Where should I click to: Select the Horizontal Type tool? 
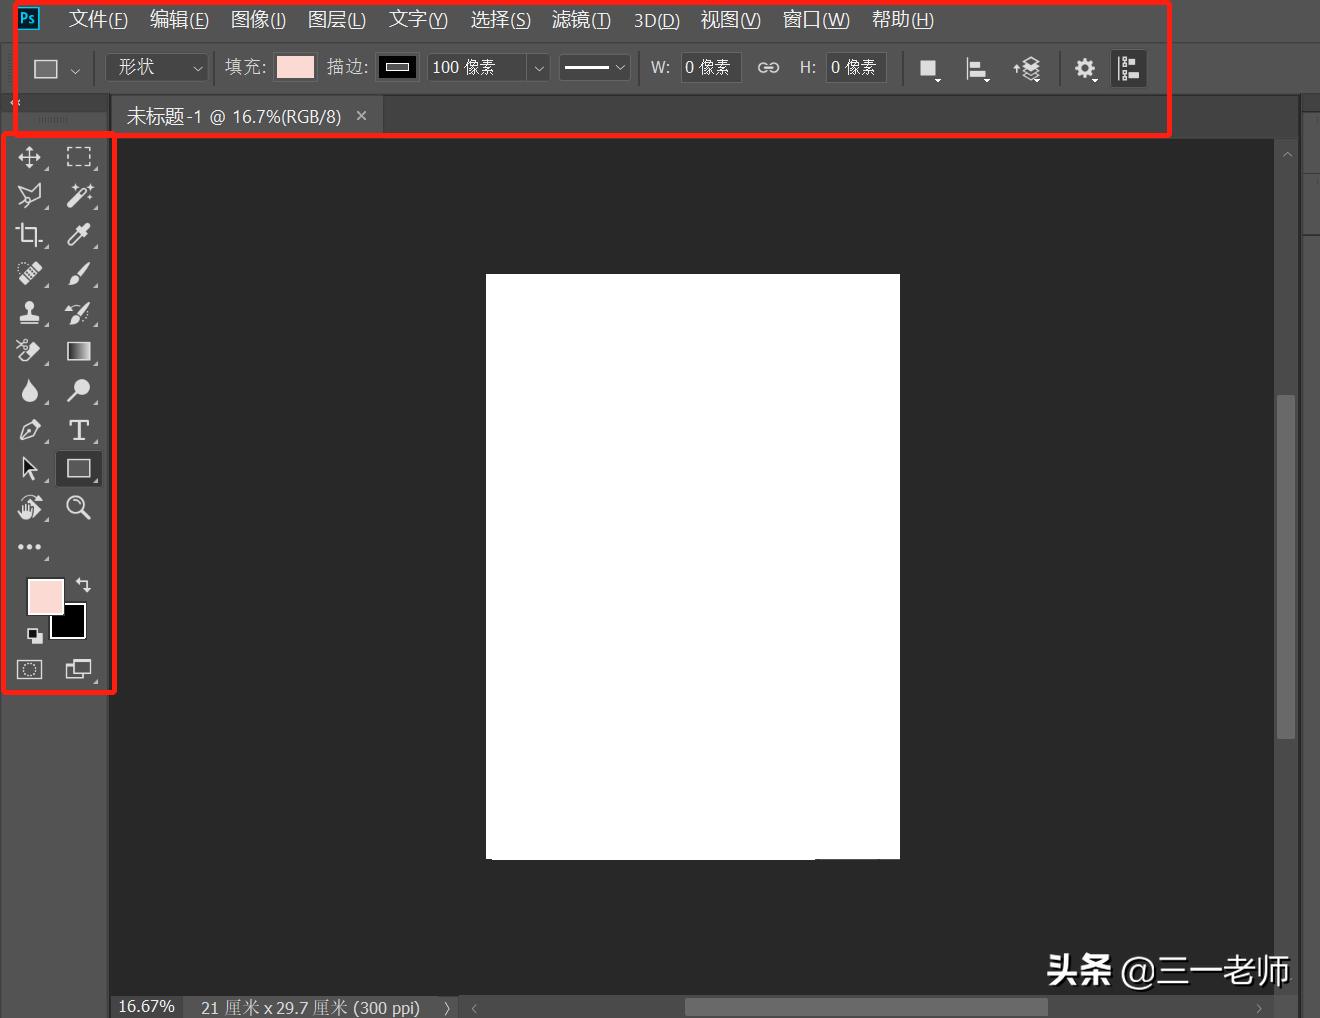[x=79, y=430]
